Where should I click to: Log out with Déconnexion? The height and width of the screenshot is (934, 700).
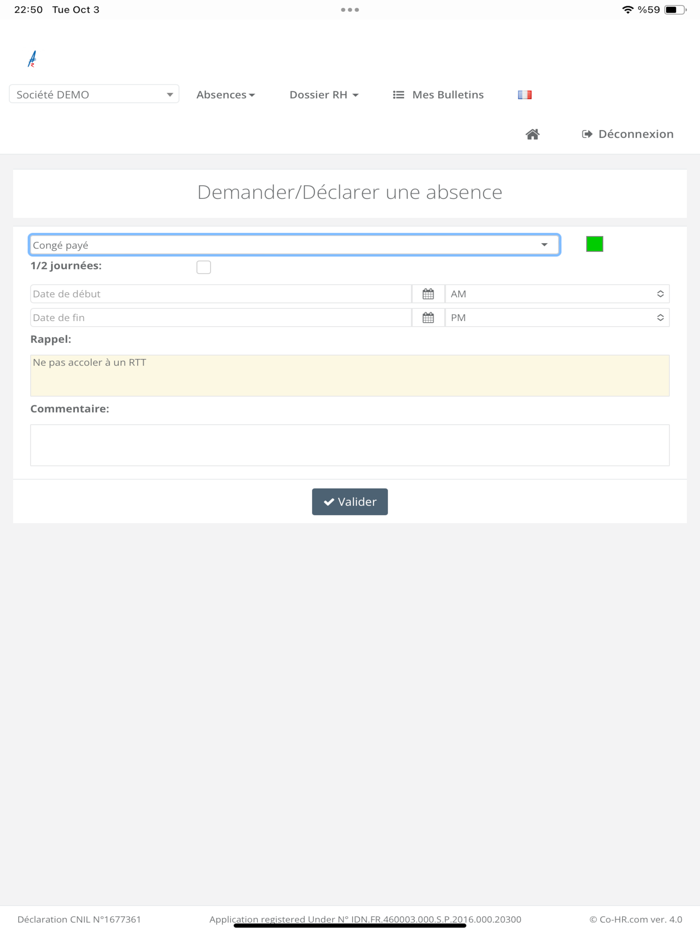(628, 134)
